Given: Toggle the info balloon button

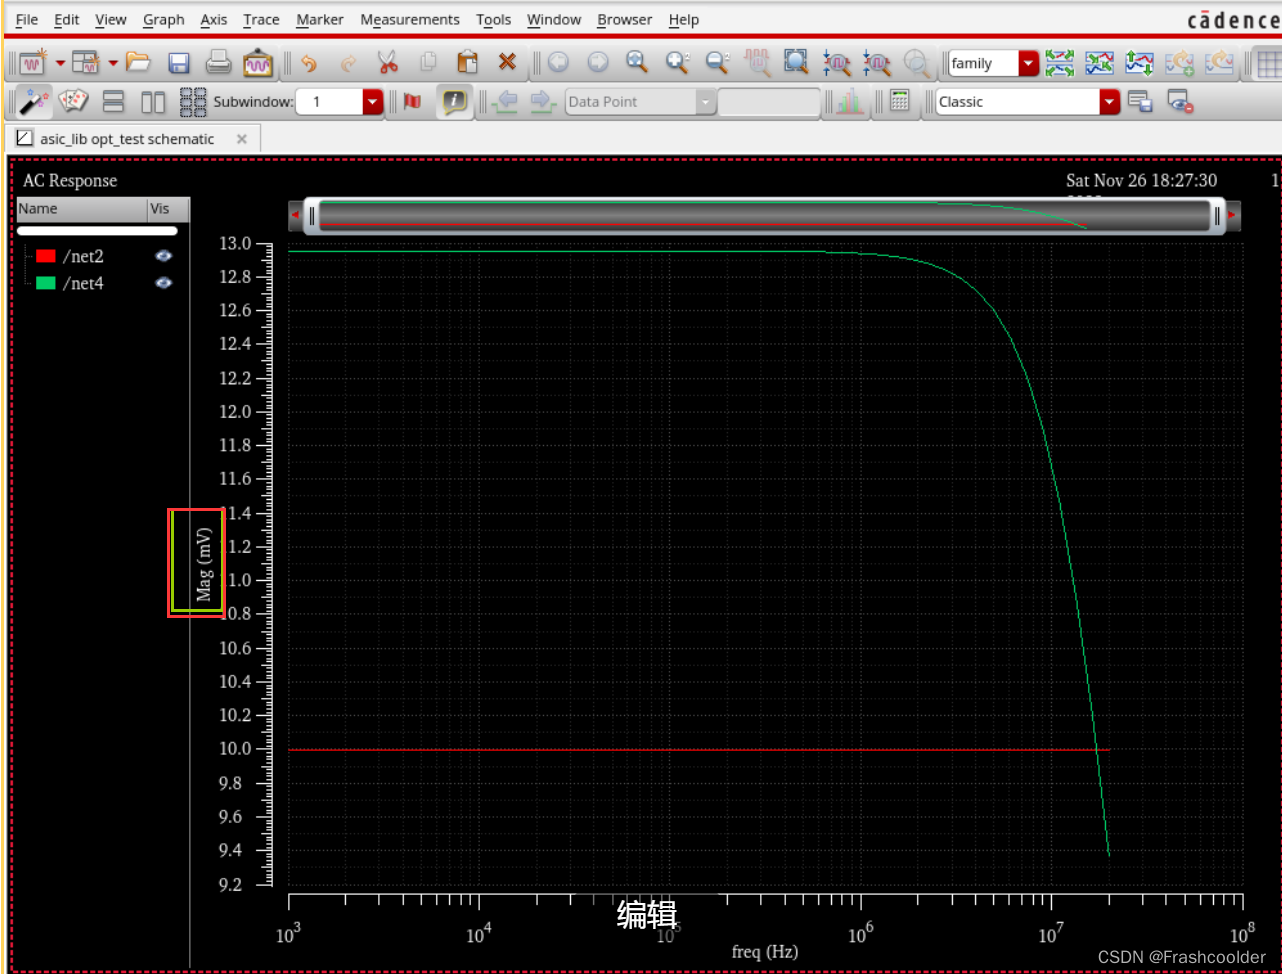Looking at the screenshot, I should click(x=455, y=102).
